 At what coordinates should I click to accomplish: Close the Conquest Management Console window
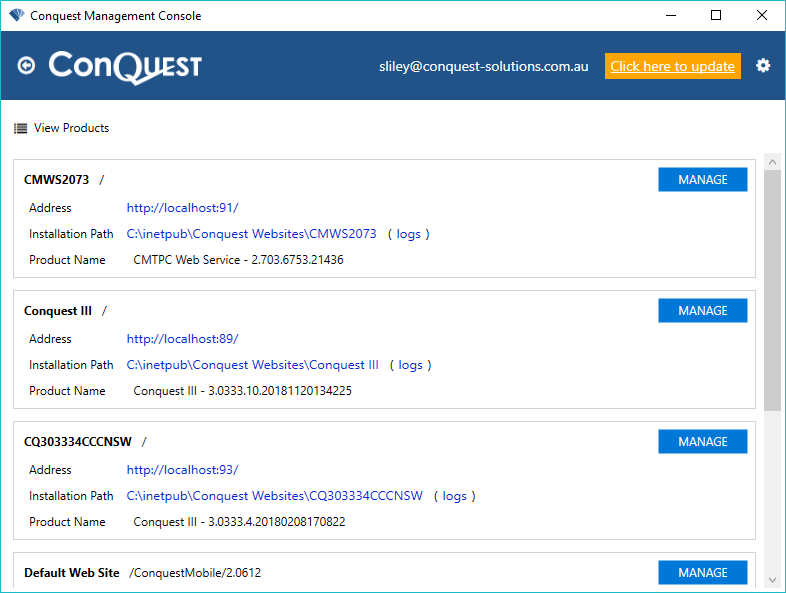click(761, 15)
